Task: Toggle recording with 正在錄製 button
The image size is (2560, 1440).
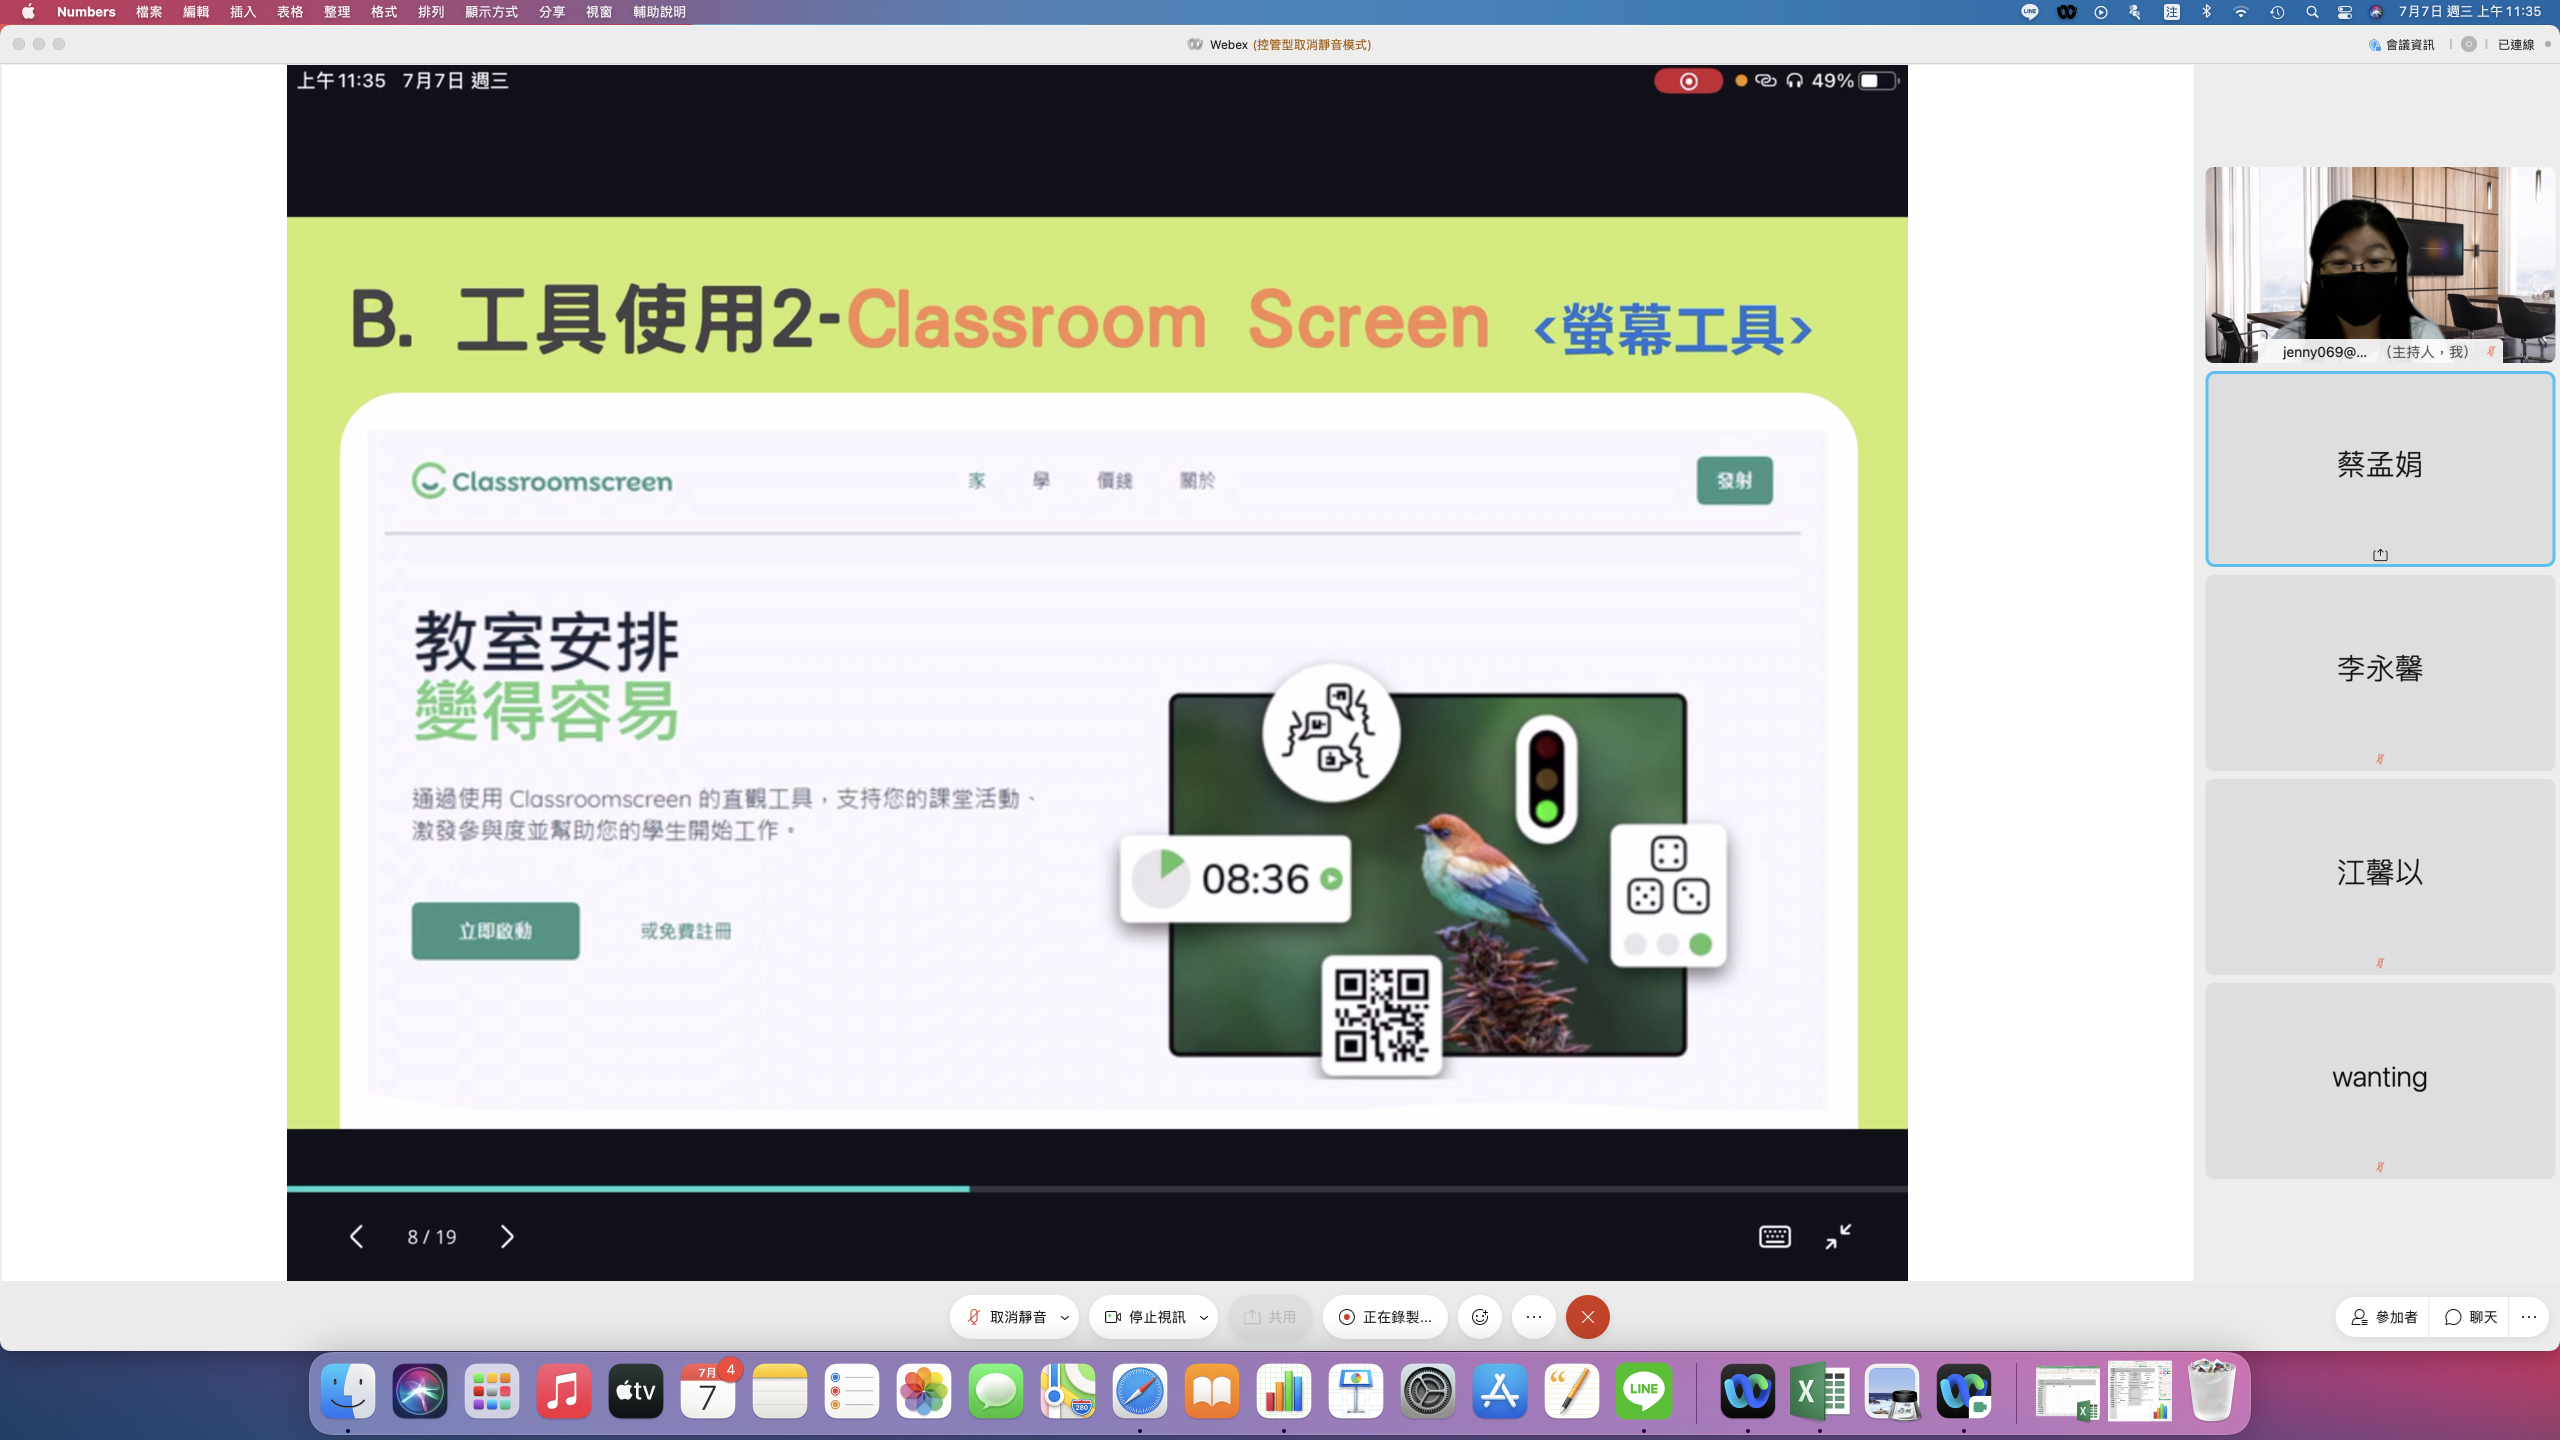Action: pyautogui.click(x=1385, y=1317)
